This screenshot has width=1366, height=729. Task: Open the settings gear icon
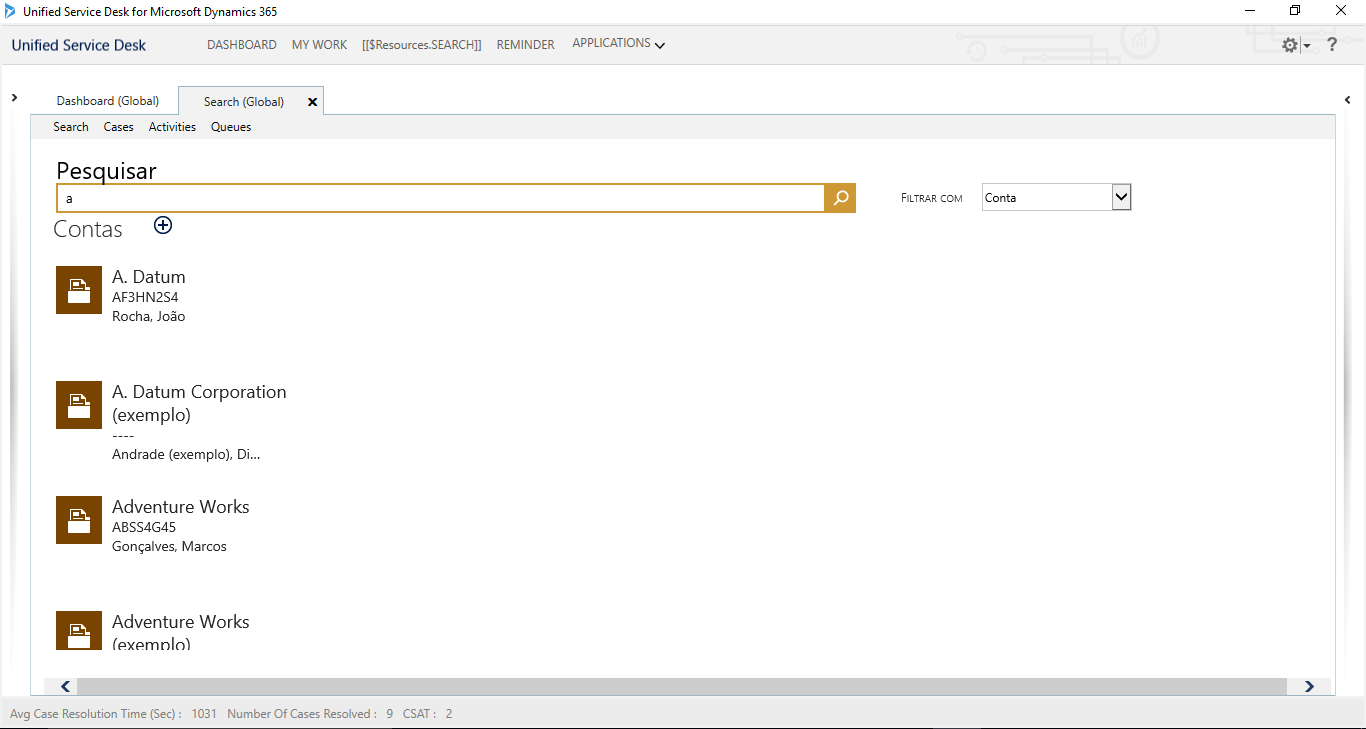click(1290, 46)
